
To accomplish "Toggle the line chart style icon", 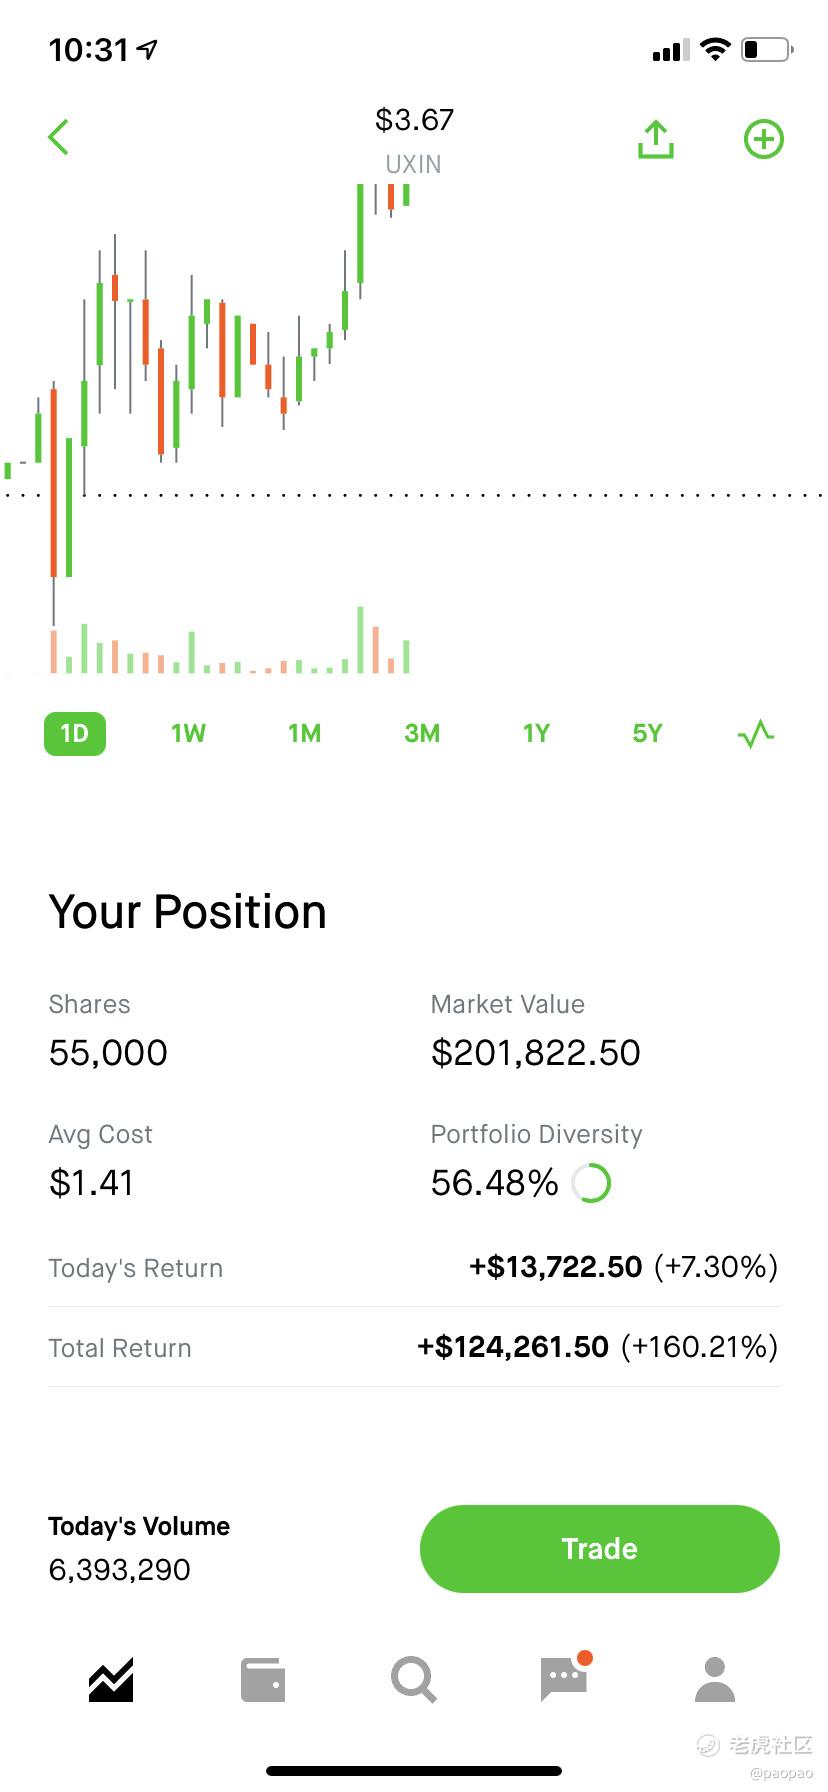I will tap(756, 734).
